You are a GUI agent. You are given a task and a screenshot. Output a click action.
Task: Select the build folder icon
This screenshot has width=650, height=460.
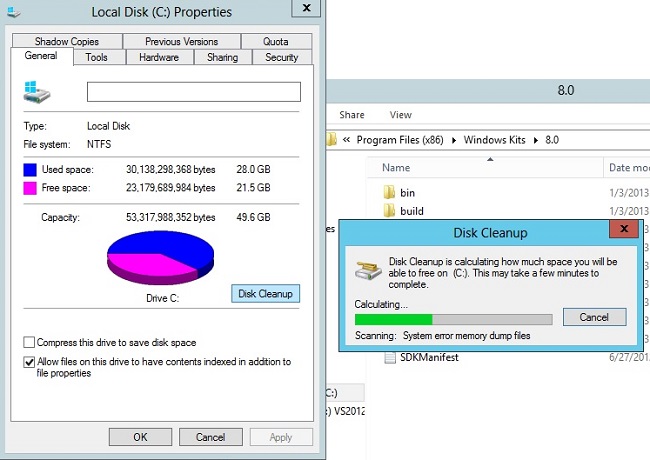[x=391, y=211]
